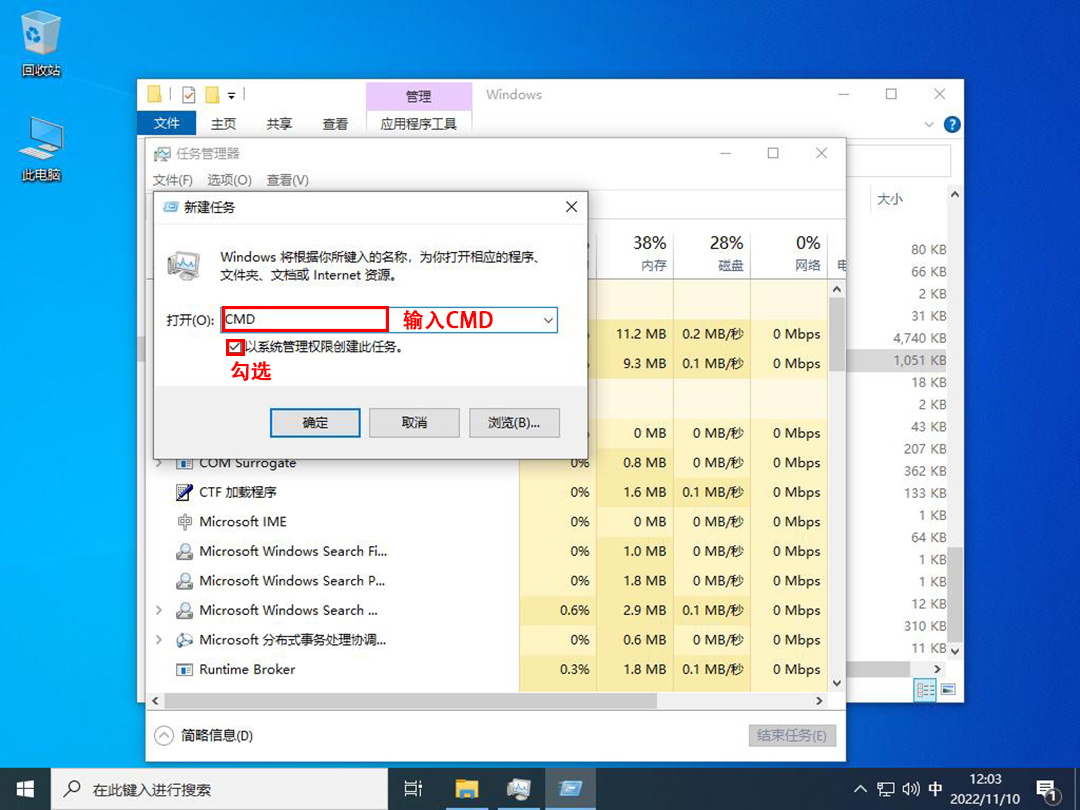The height and width of the screenshot is (810, 1080).
Task: Click the Microsoft Windows Search Fi... process icon
Action: [184, 552]
